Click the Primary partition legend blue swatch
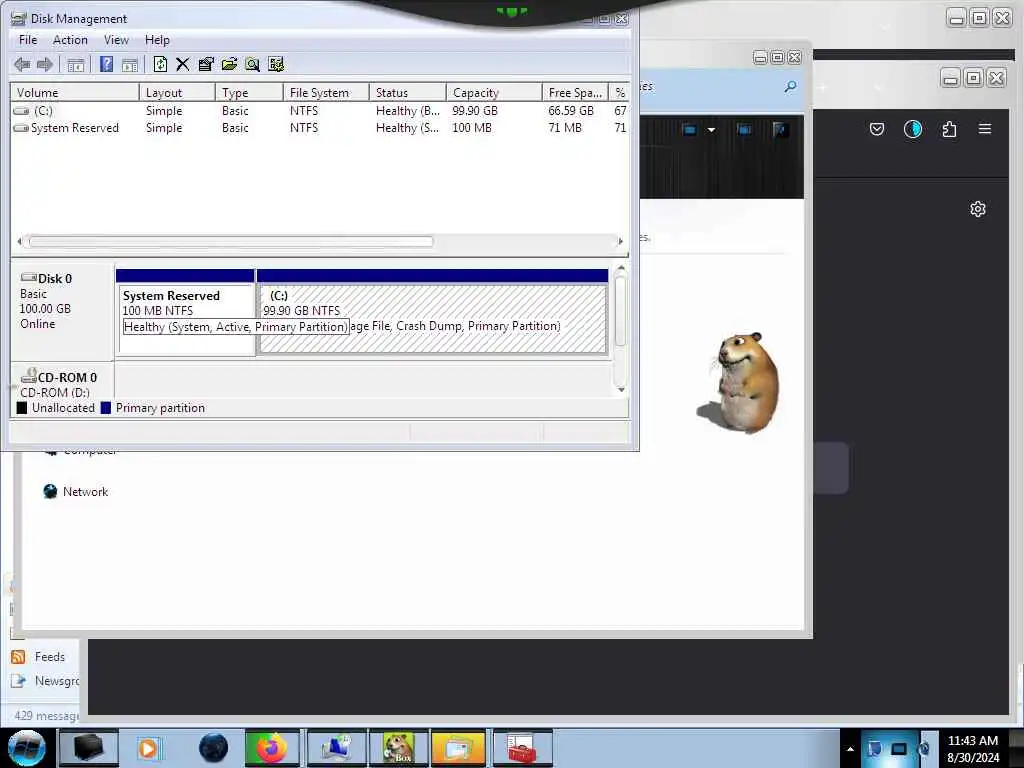 [105, 408]
